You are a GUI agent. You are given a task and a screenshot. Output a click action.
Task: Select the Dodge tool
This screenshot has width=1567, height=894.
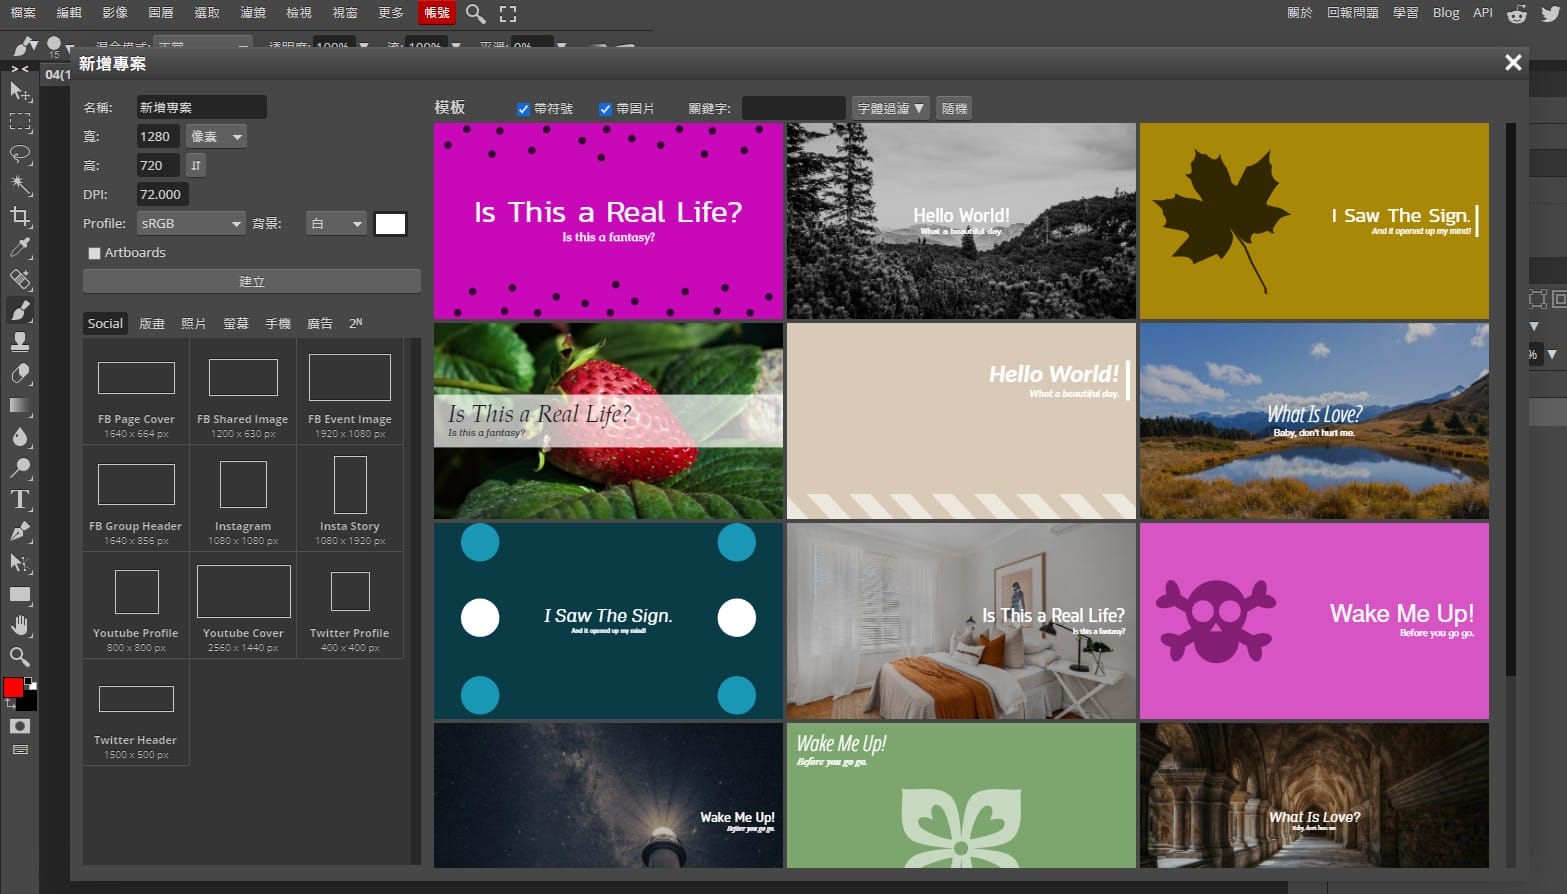[20, 468]
